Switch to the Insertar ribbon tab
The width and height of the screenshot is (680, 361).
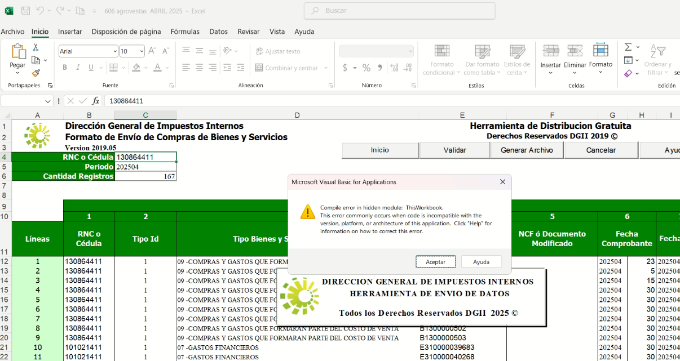[70, 32]
